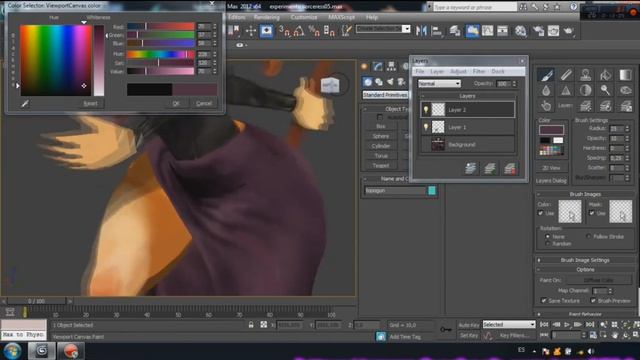Image resolution: width=640 pixels, height=360 pixels.
Task: Select the Fill bucket tool
Action: tap(606, 75)
